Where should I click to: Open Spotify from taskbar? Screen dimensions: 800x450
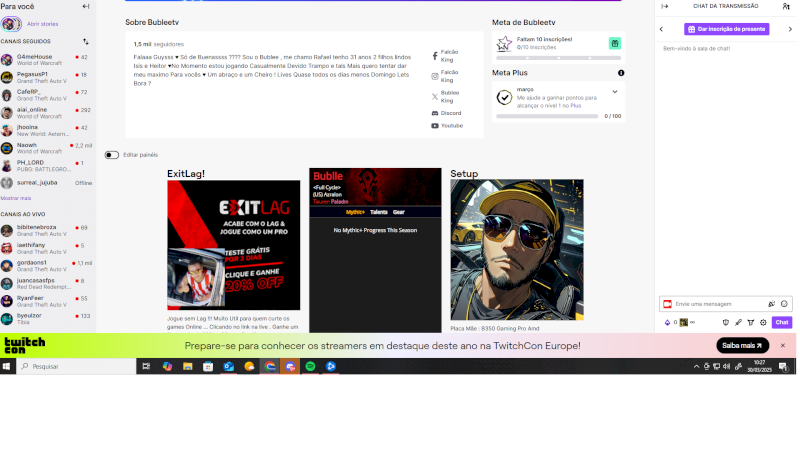click(x=310, y=366)
